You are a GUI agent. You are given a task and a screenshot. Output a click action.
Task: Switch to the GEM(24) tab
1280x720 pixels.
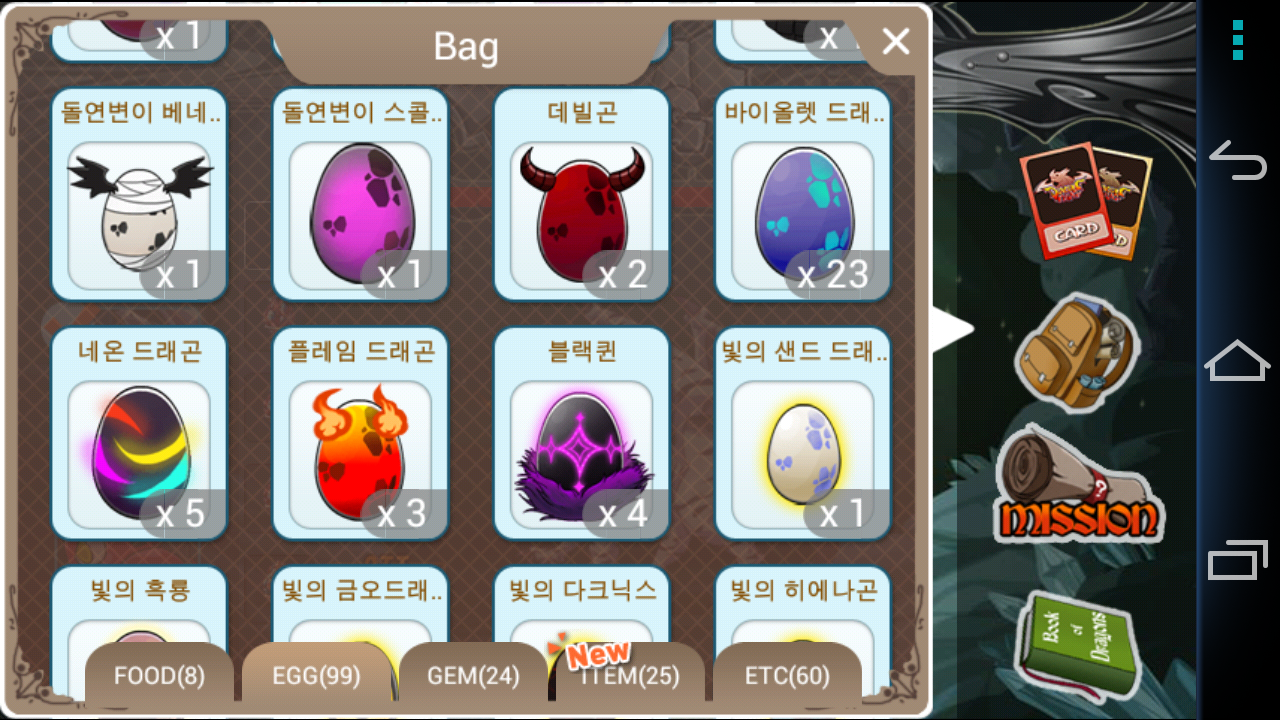click(473, 676)
